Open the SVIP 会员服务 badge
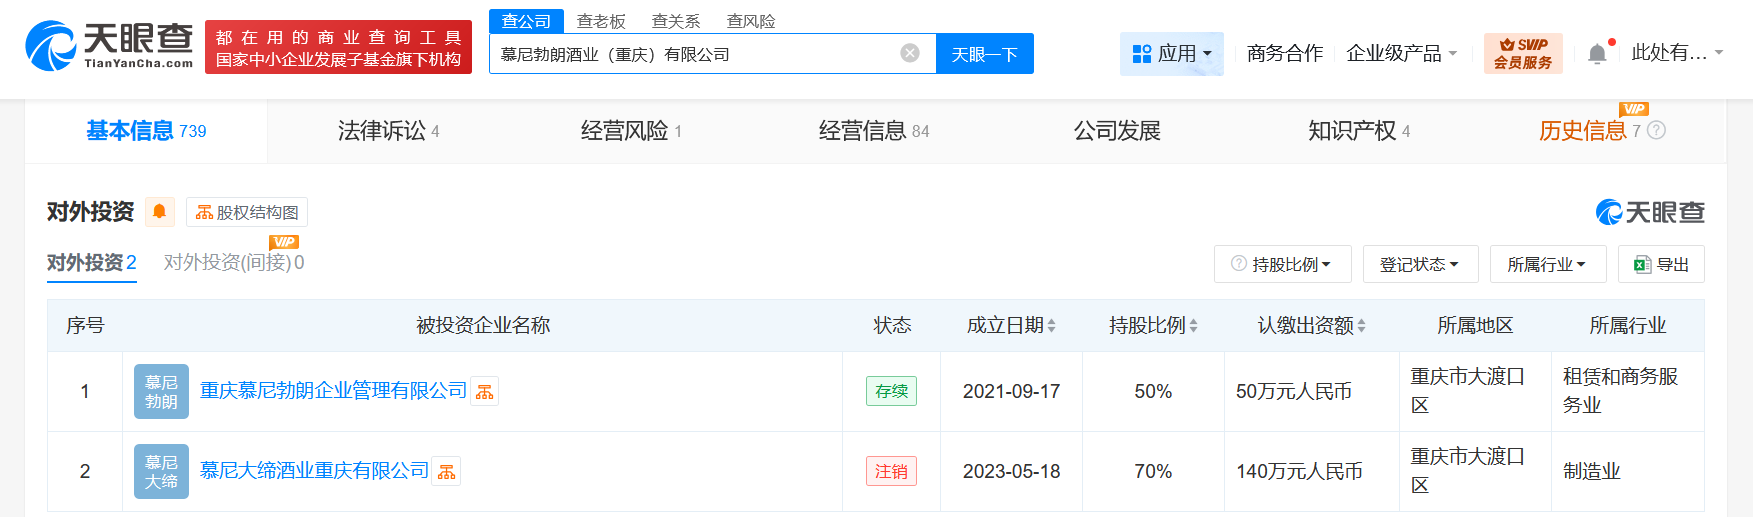This screenshot has width=1753, height=517. tap(1523, 53)
